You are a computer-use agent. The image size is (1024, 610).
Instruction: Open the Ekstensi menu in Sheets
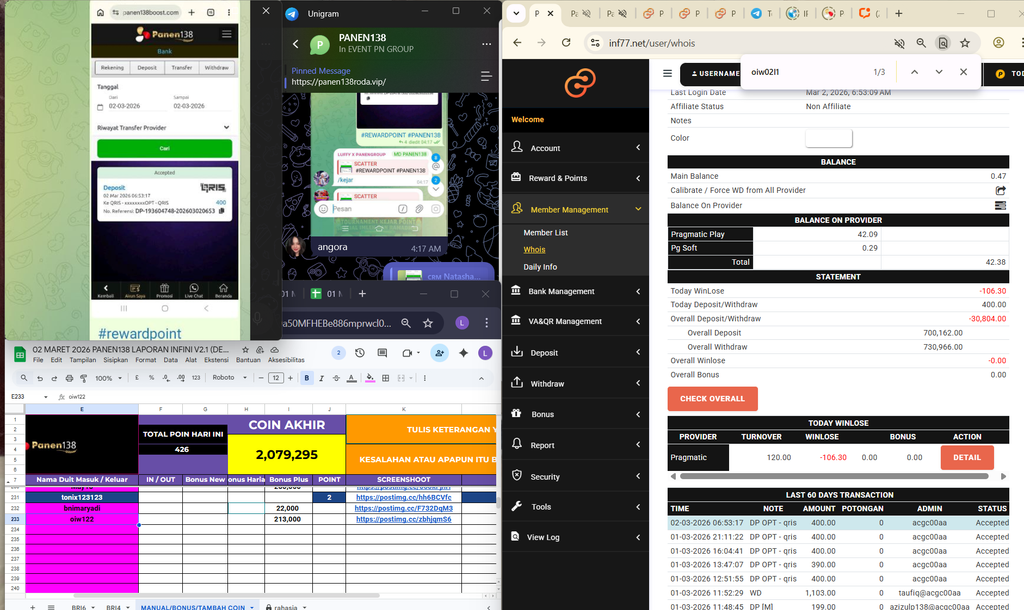[x=216, y=360]
